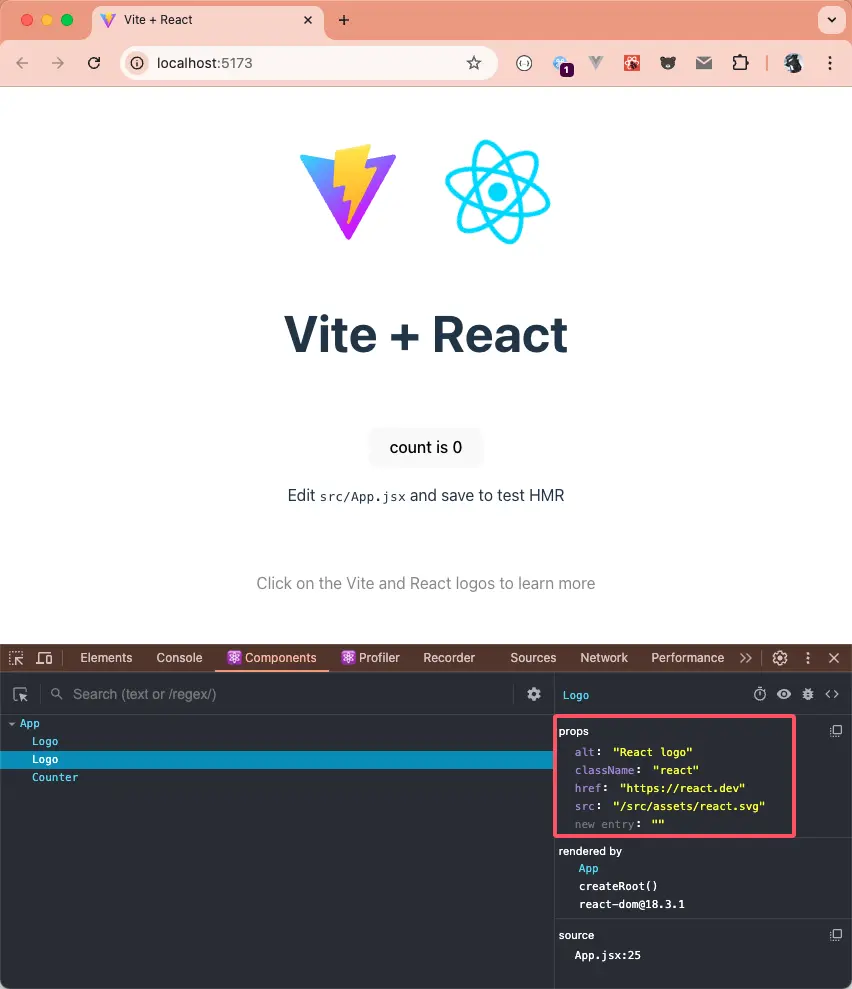The image size is (852, 989).
Task: Open tab search dropdown arrow
Action: (x=832, y=20)
